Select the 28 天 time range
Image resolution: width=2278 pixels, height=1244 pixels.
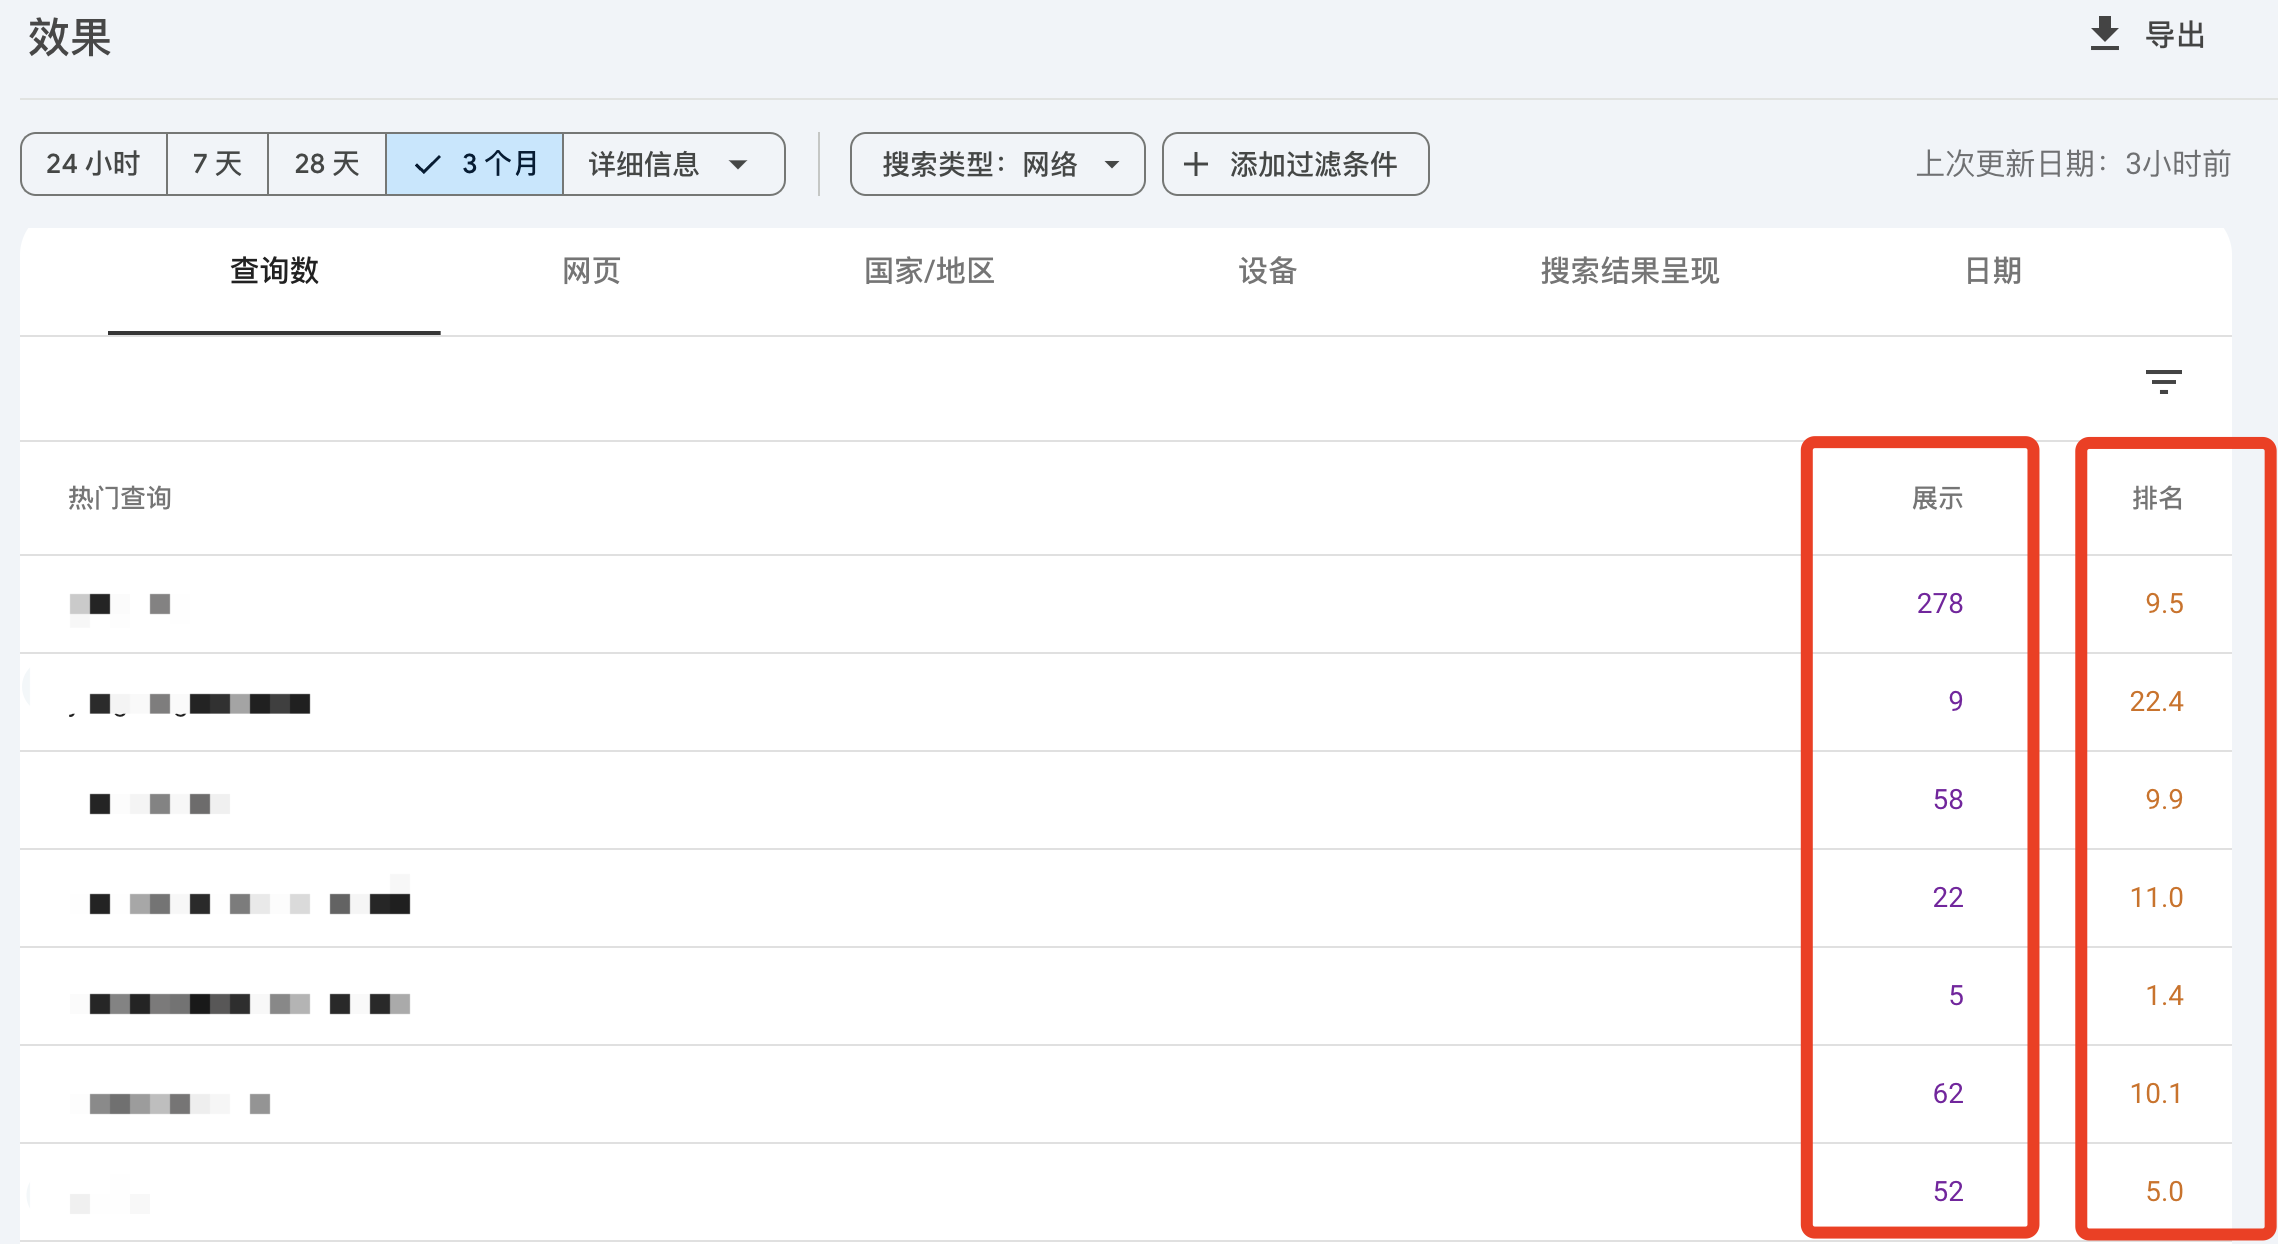tap(326, 164)
